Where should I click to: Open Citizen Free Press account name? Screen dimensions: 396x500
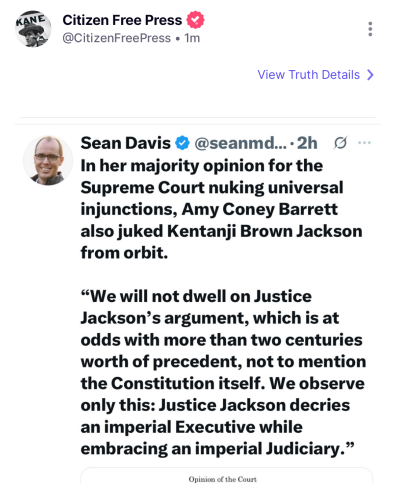point(122,20)
